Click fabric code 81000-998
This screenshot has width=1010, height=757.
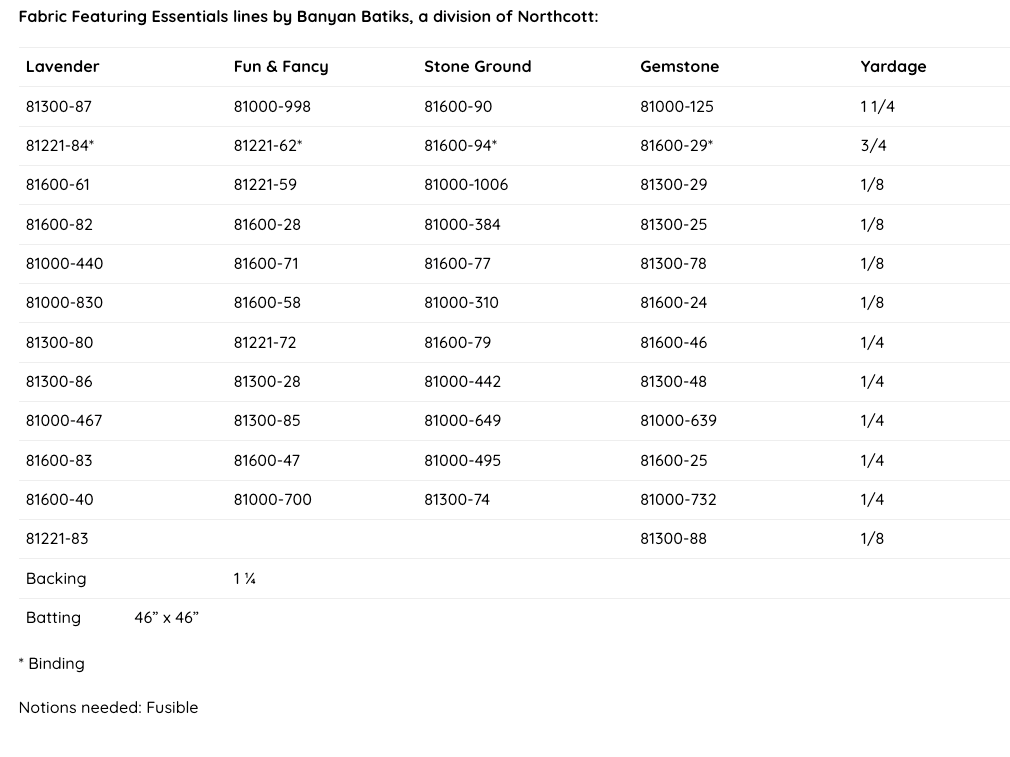pyautogui.click(x=272, y=106)
